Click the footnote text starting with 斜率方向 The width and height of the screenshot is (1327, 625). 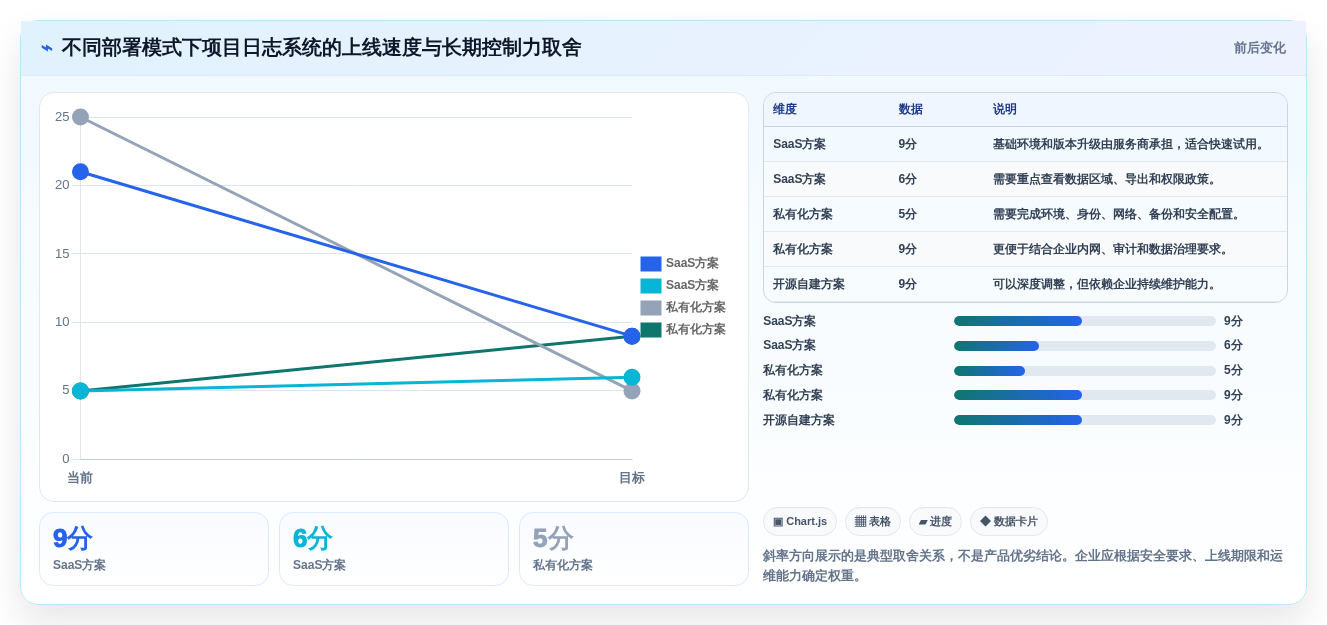point(1023,566)
